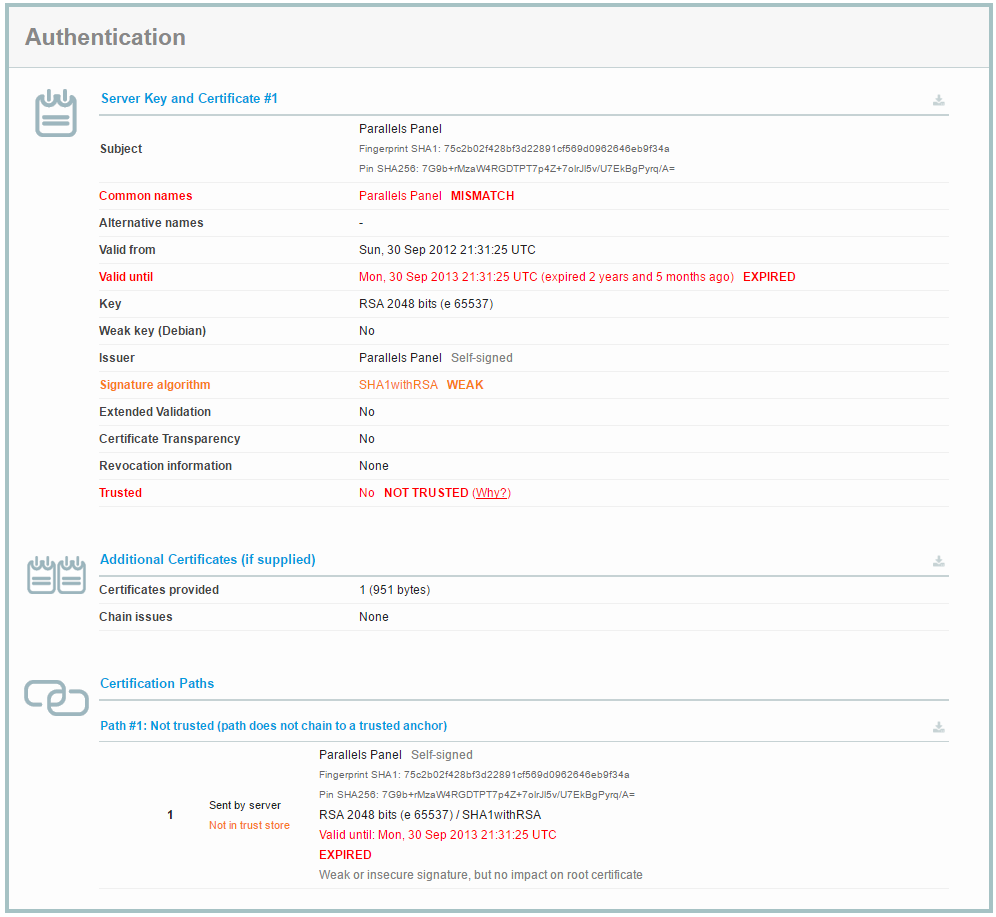
Task: Click the download icon for Server Key and Certificate
Action: 938,100
